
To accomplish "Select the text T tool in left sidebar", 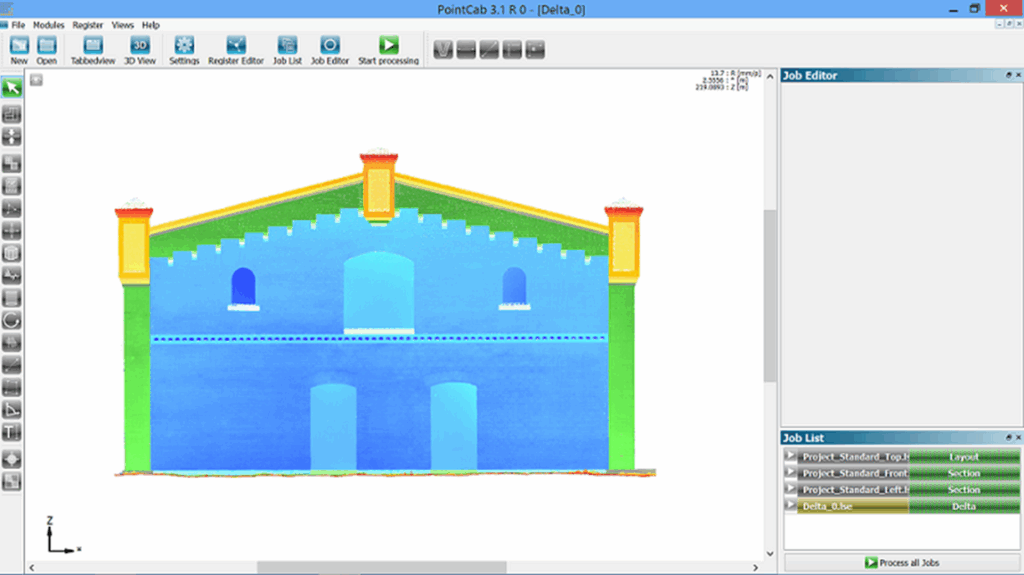I will pyautogui.click(x=12, y=433).
